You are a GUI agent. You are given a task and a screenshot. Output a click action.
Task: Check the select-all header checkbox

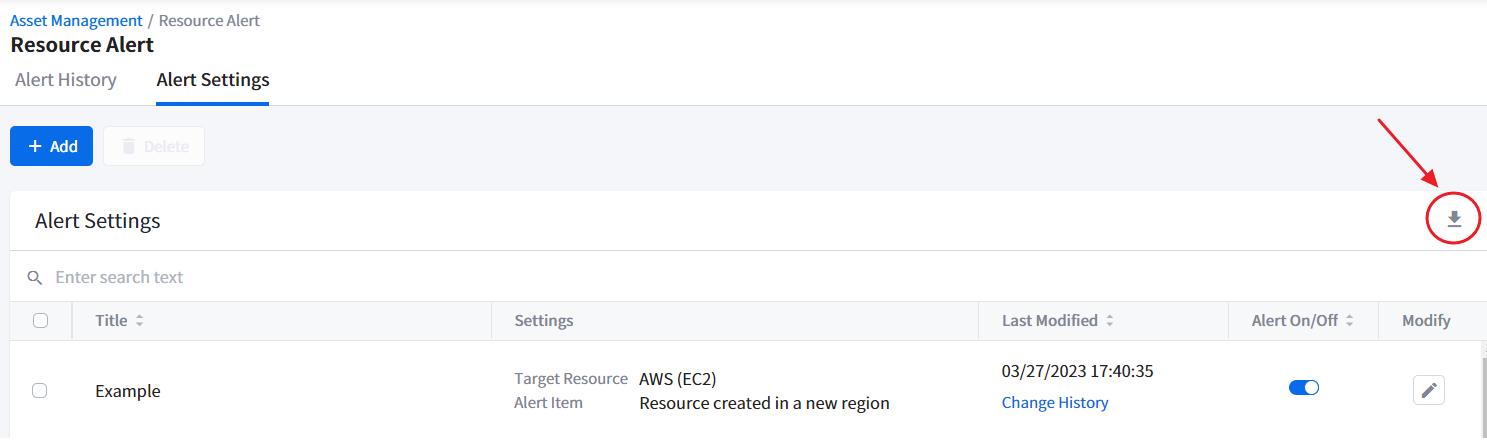(x=40, y=321)
